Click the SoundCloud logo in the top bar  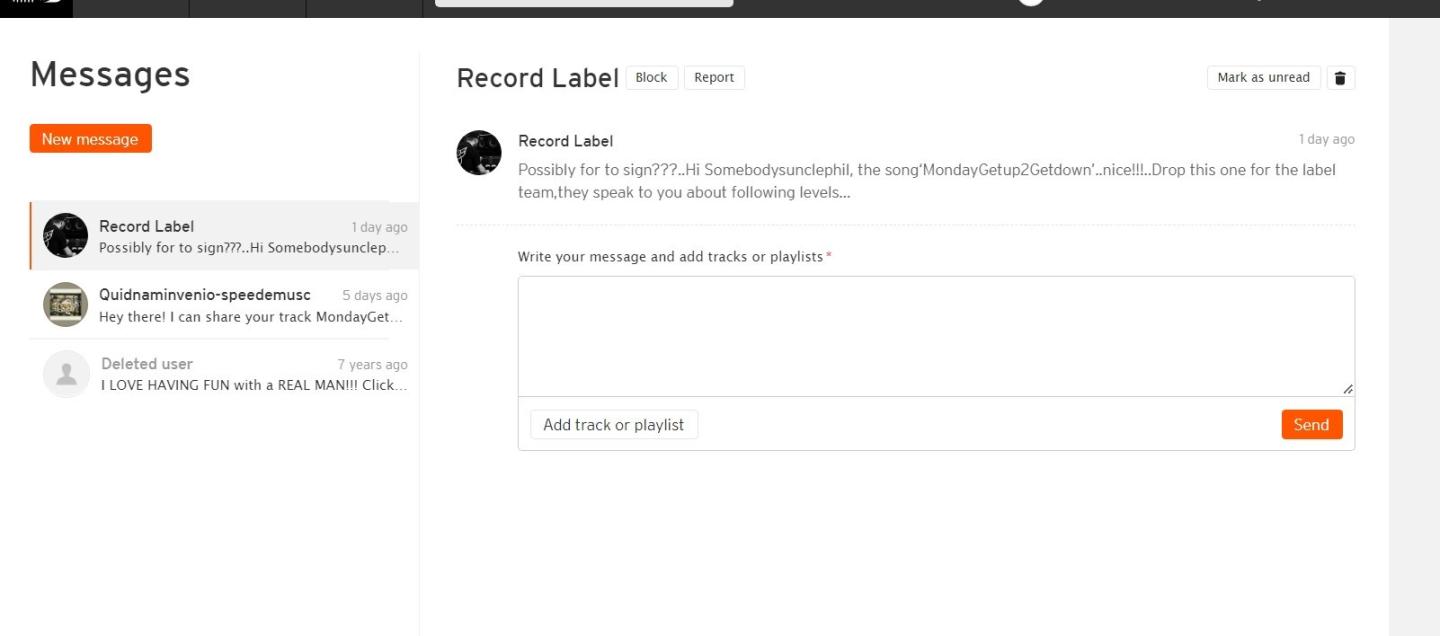point(36,5)
